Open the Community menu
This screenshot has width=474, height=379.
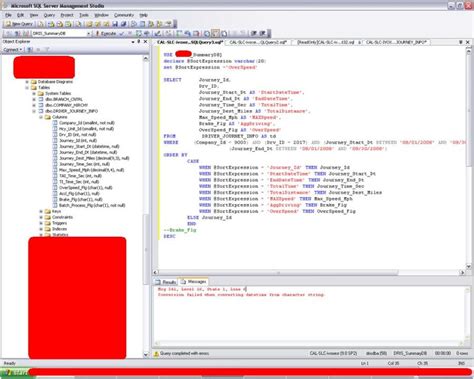(x=124, y=15)
